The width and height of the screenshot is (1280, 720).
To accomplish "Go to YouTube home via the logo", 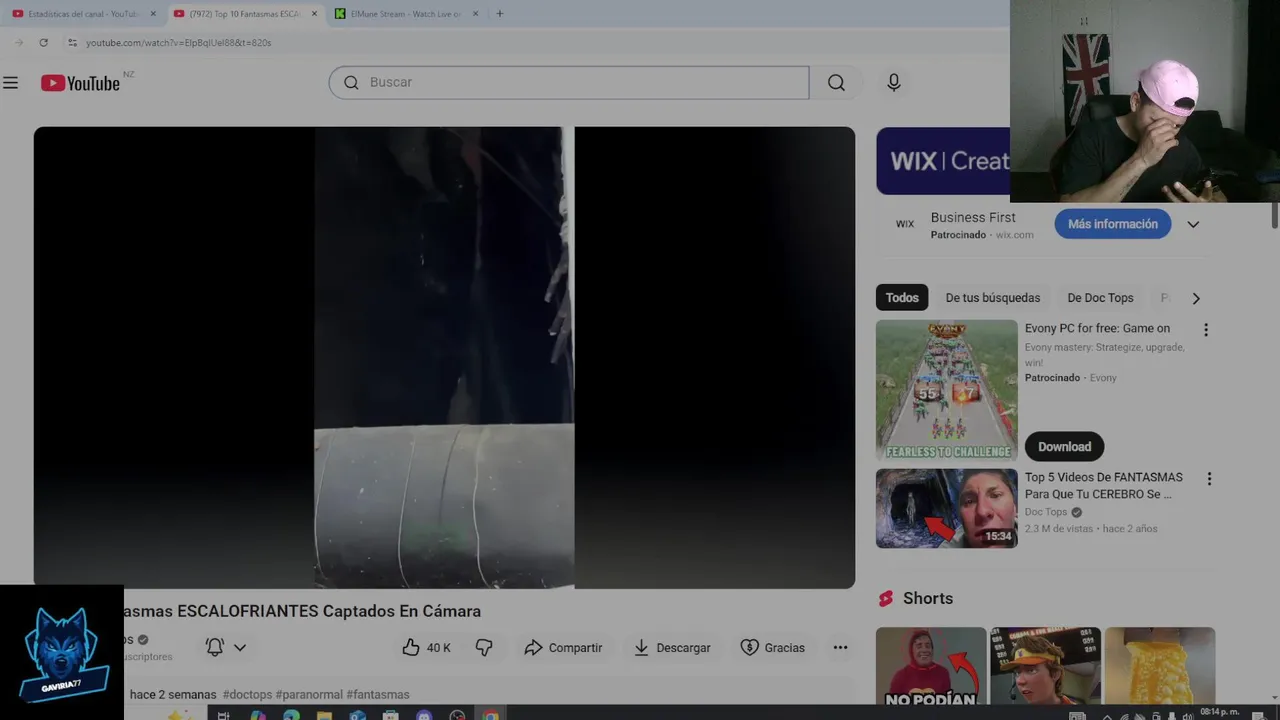I will (x=80, y=83).
